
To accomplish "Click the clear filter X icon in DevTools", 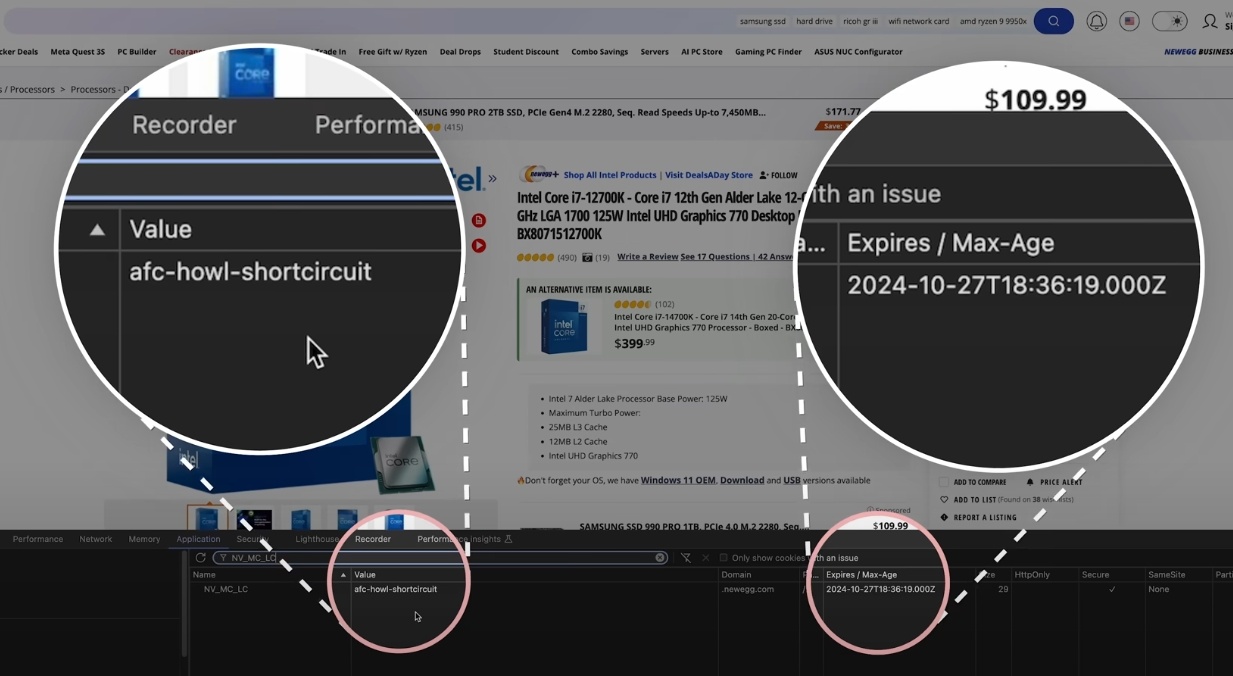I will tap(660, 558).
